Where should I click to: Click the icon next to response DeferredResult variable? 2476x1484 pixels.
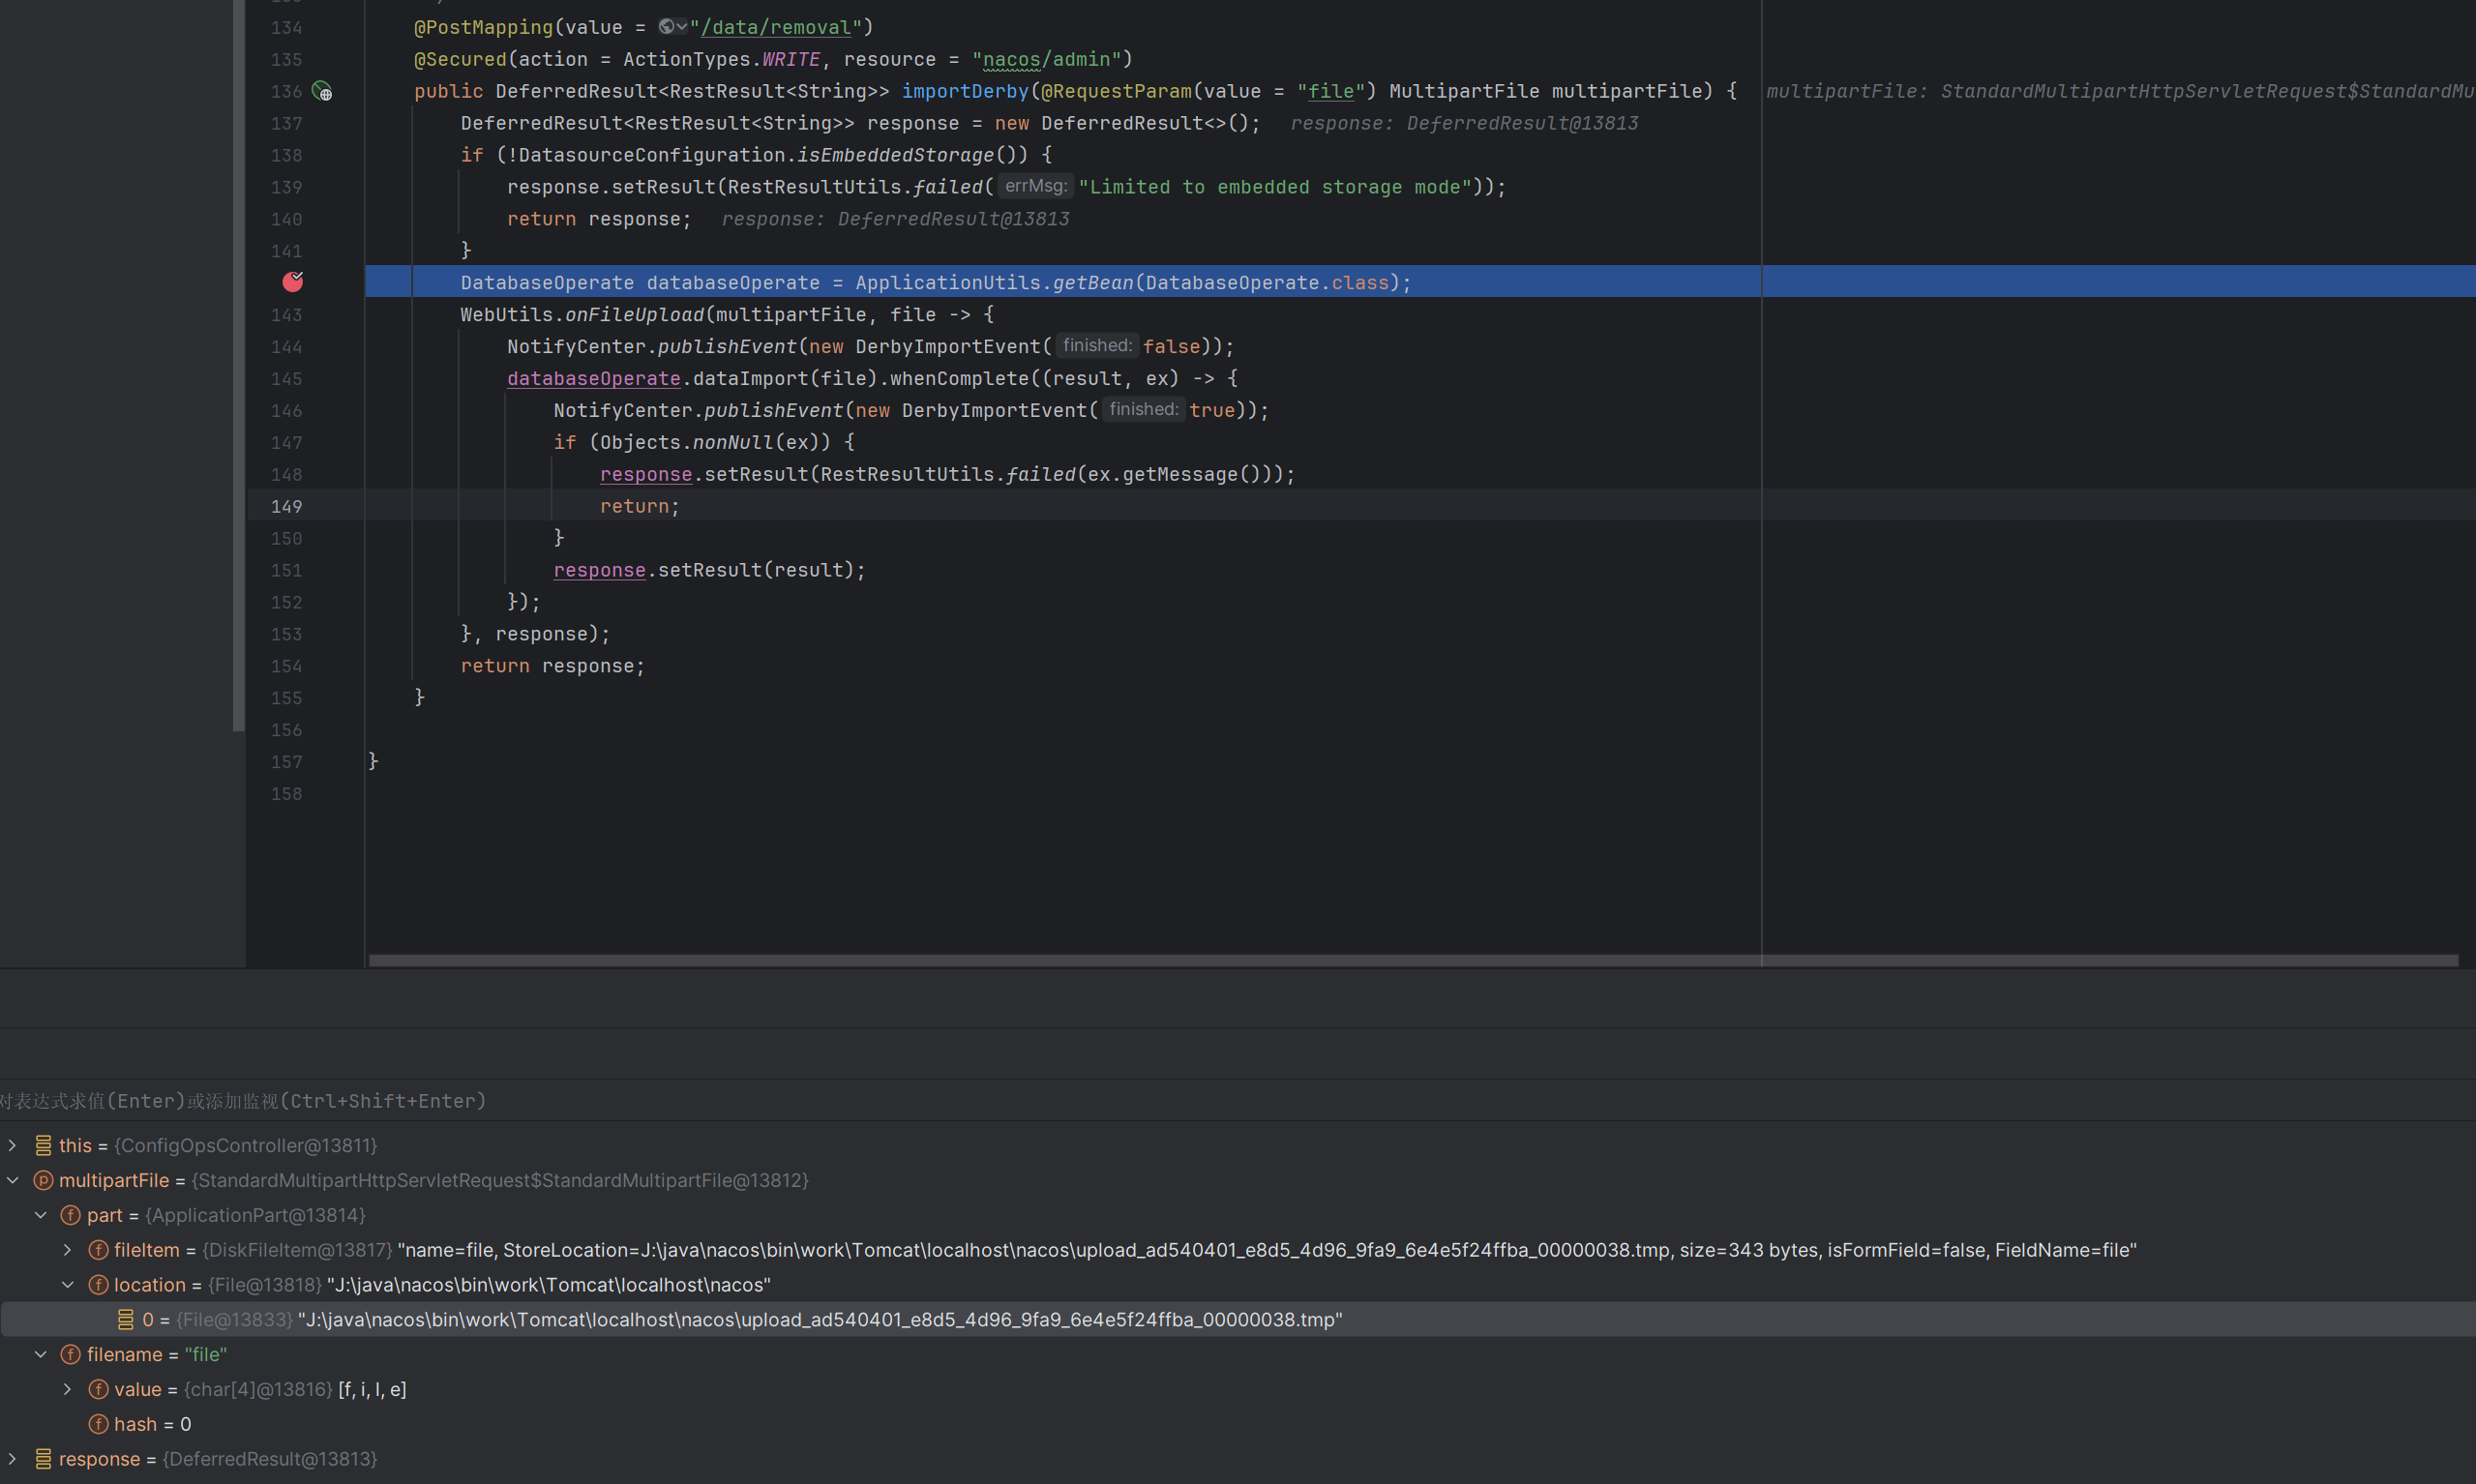43,1459
